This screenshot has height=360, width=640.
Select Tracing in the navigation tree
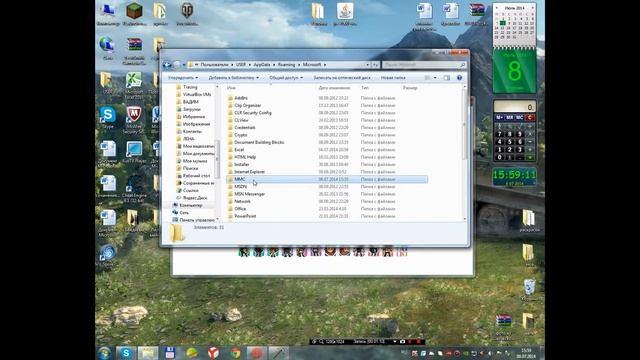pyautogui.click(x=190, y=87)
